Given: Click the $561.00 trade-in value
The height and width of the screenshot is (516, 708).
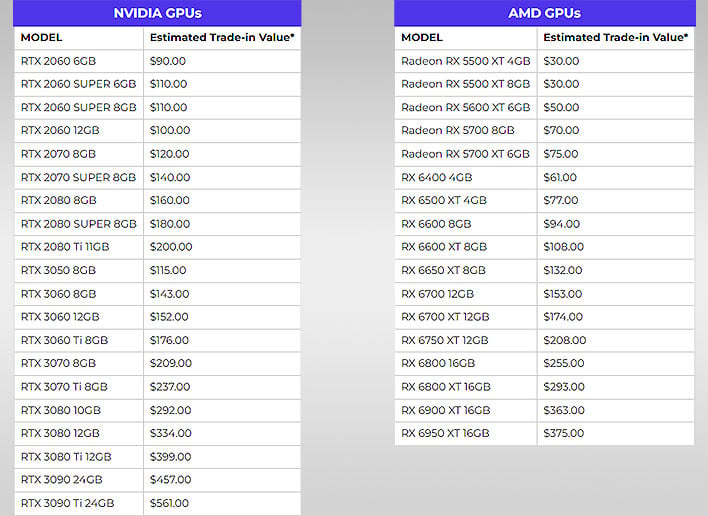Looking at the screenshot, I should click(x=170, y=503).
